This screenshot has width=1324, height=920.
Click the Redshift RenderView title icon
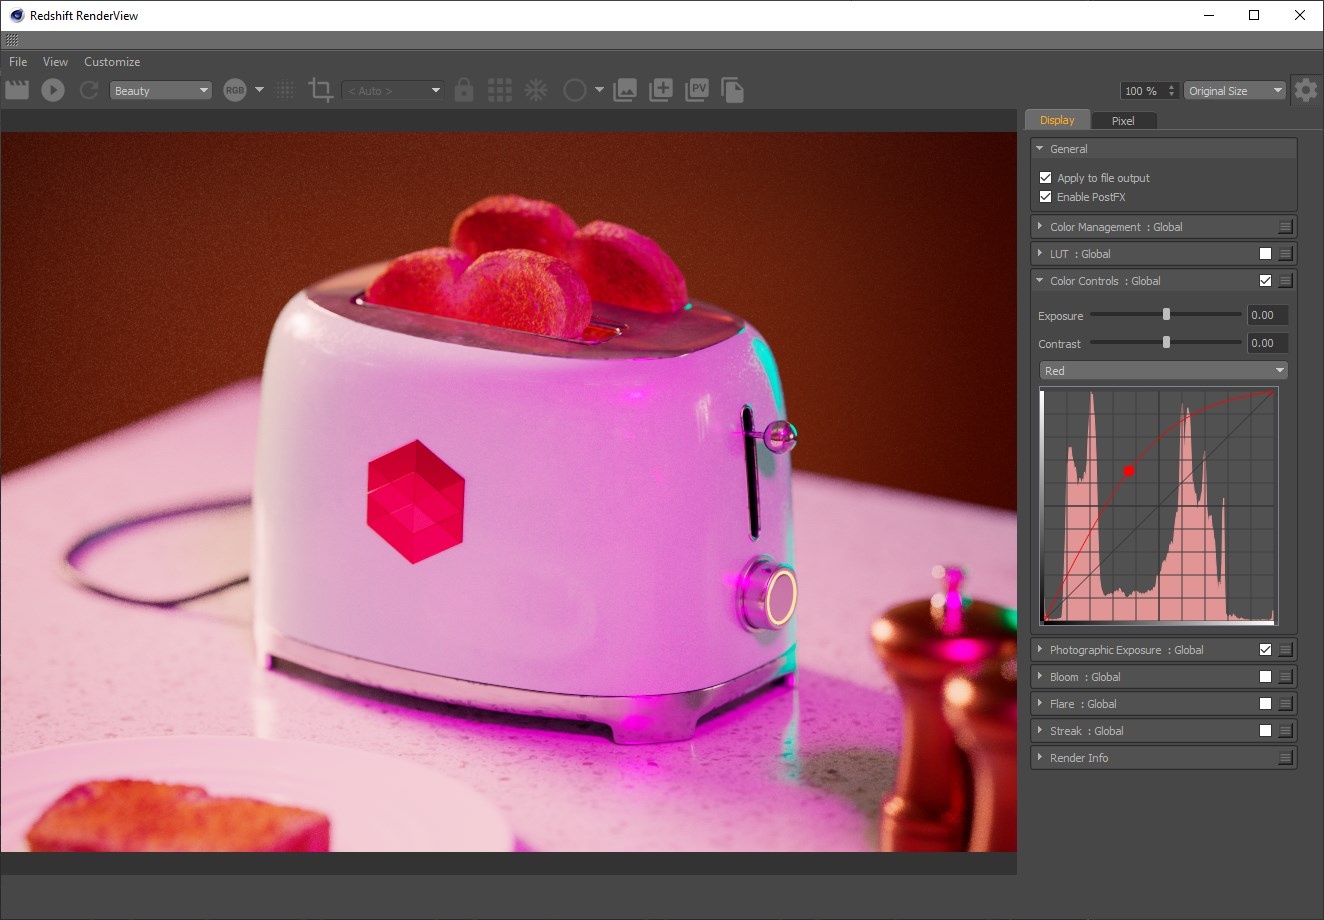(16, 15)
